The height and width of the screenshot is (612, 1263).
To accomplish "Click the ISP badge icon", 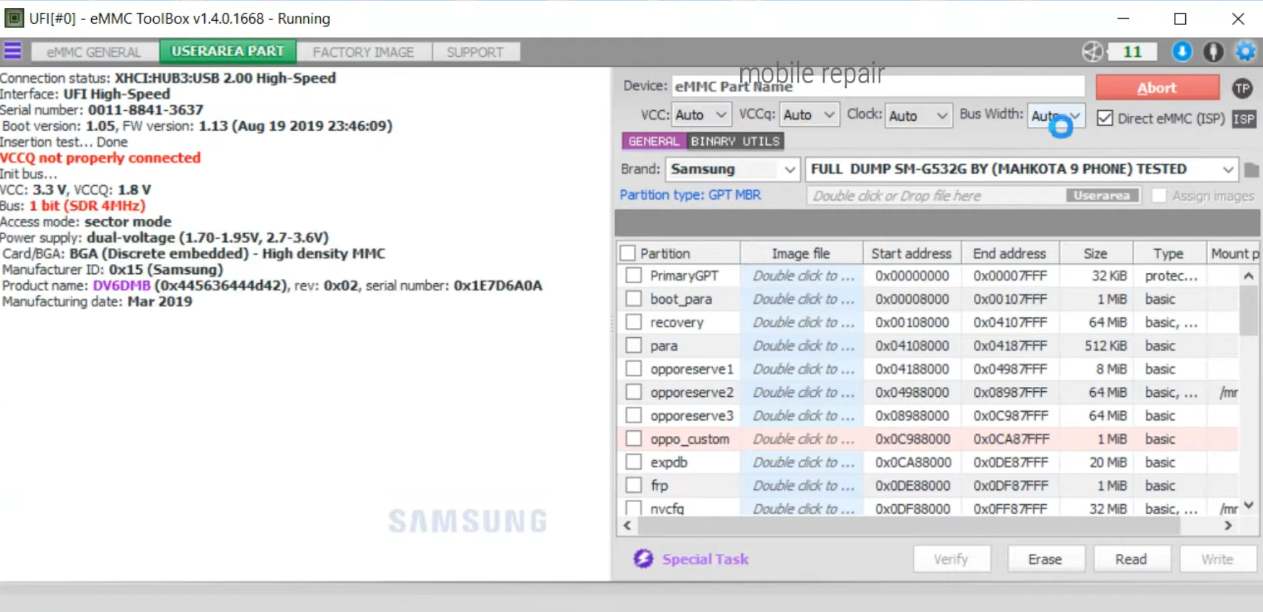I will pos(1243,118).
